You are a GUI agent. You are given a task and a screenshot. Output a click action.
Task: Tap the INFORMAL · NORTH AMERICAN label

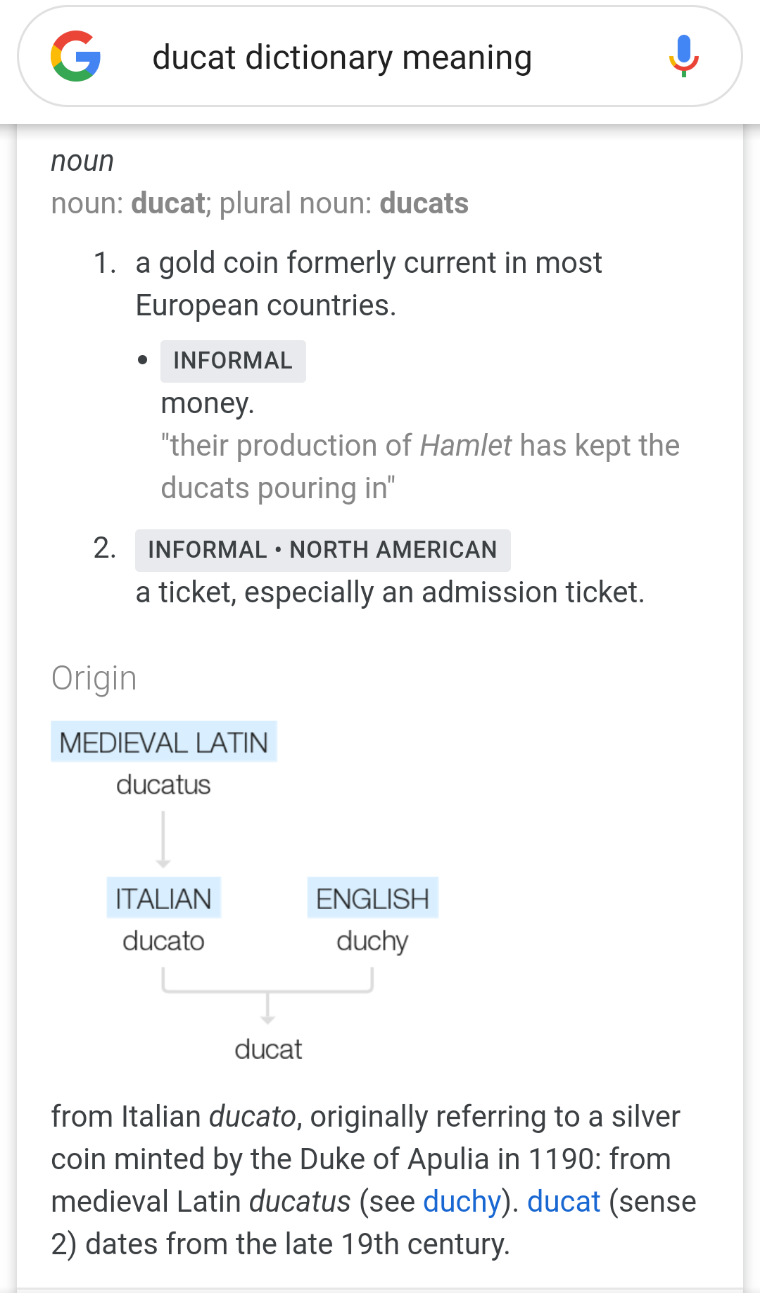click(323, 550)
